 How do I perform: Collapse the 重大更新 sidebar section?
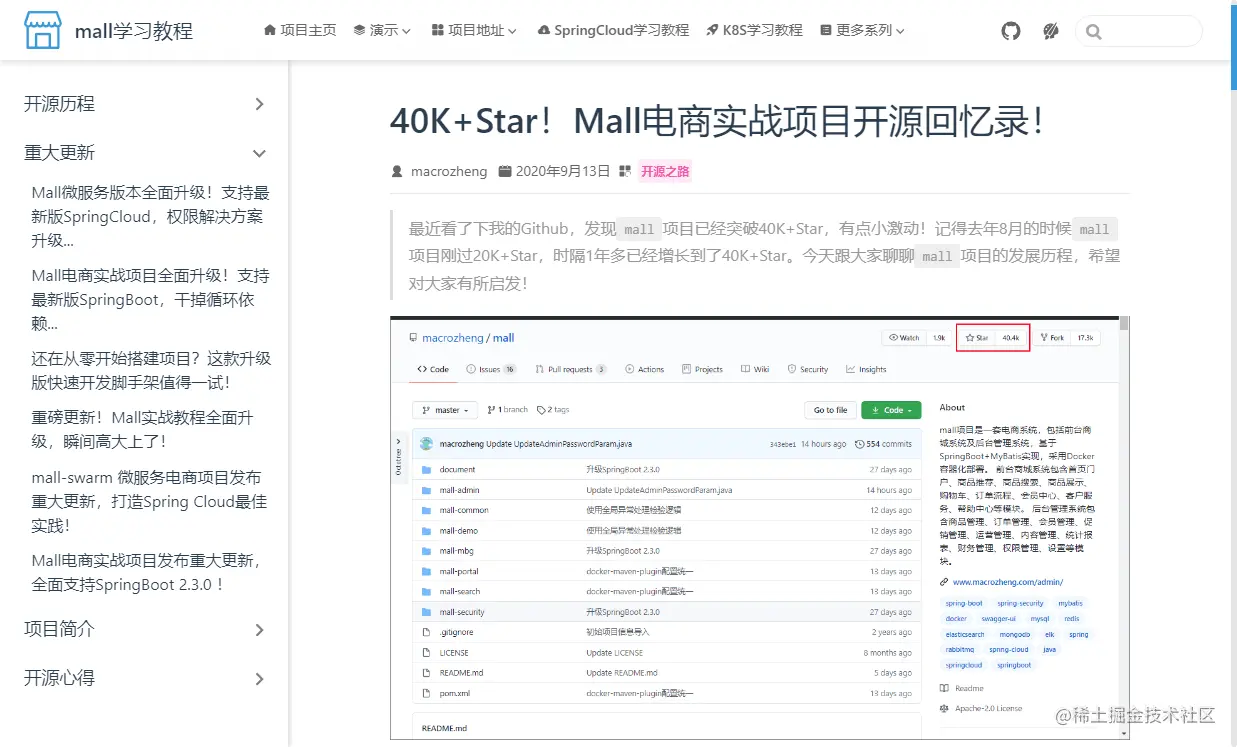point(145,153)
